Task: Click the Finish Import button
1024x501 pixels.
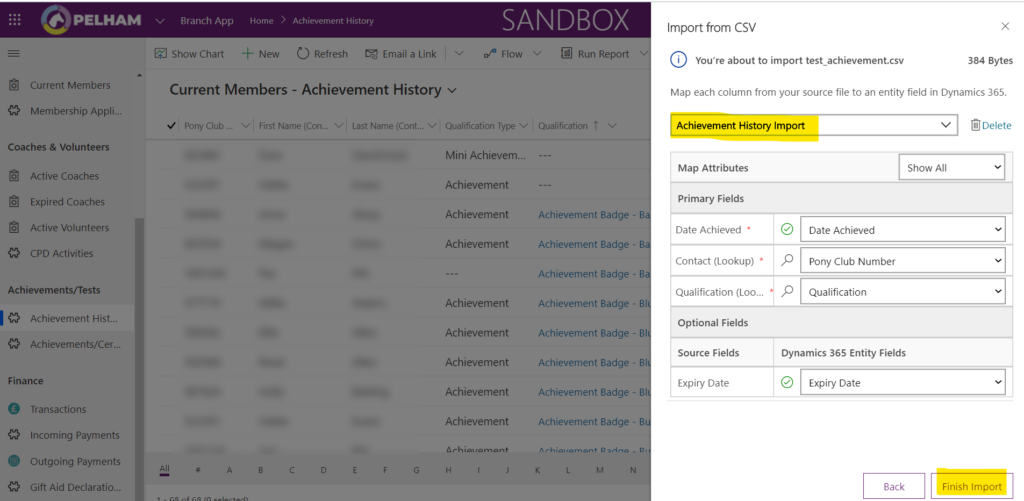Action: point(971,486)
